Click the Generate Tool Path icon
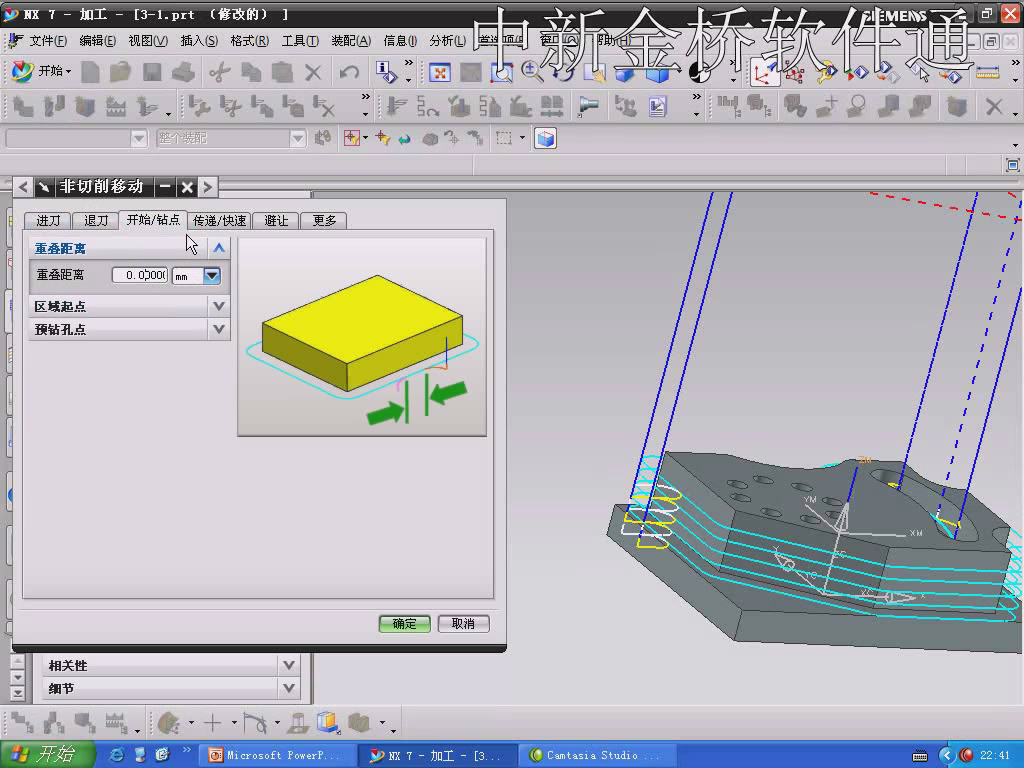The height and width of the screenshot is (768, 1024). (396, 106)
